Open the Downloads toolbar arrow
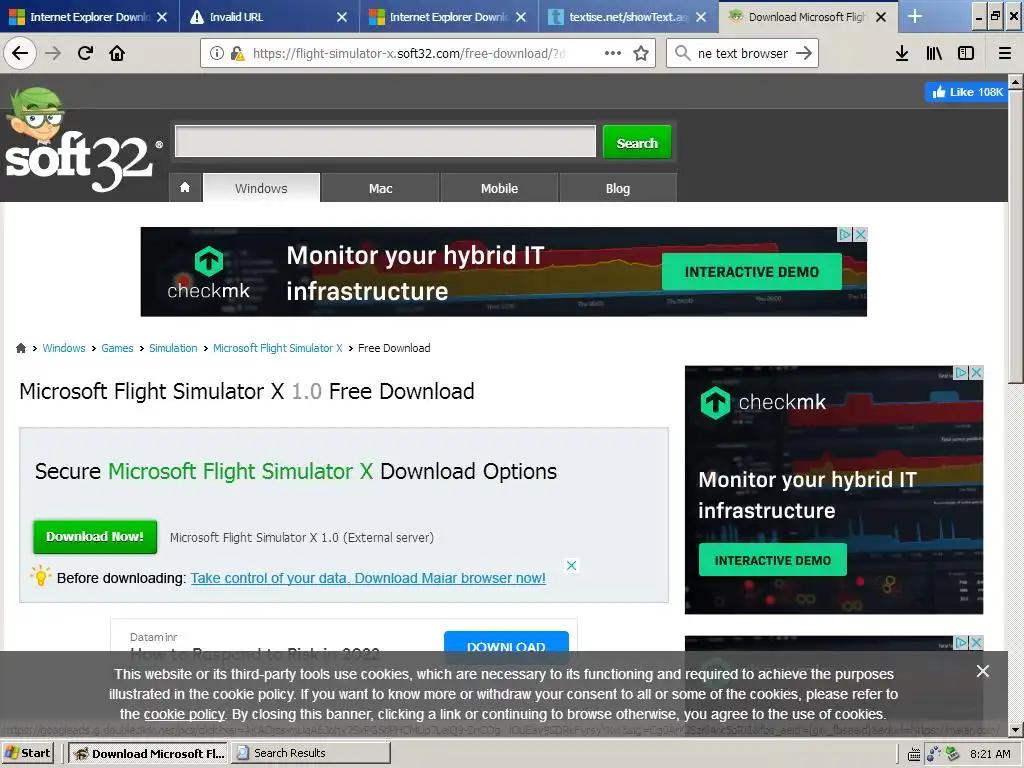Viewport: 1024px width, 768px height. coord(901,54)
